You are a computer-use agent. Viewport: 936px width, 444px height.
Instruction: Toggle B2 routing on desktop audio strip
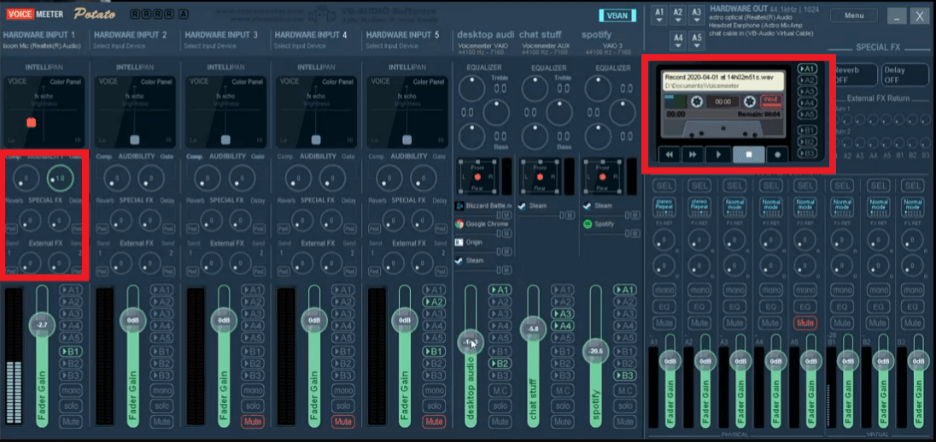500,363
